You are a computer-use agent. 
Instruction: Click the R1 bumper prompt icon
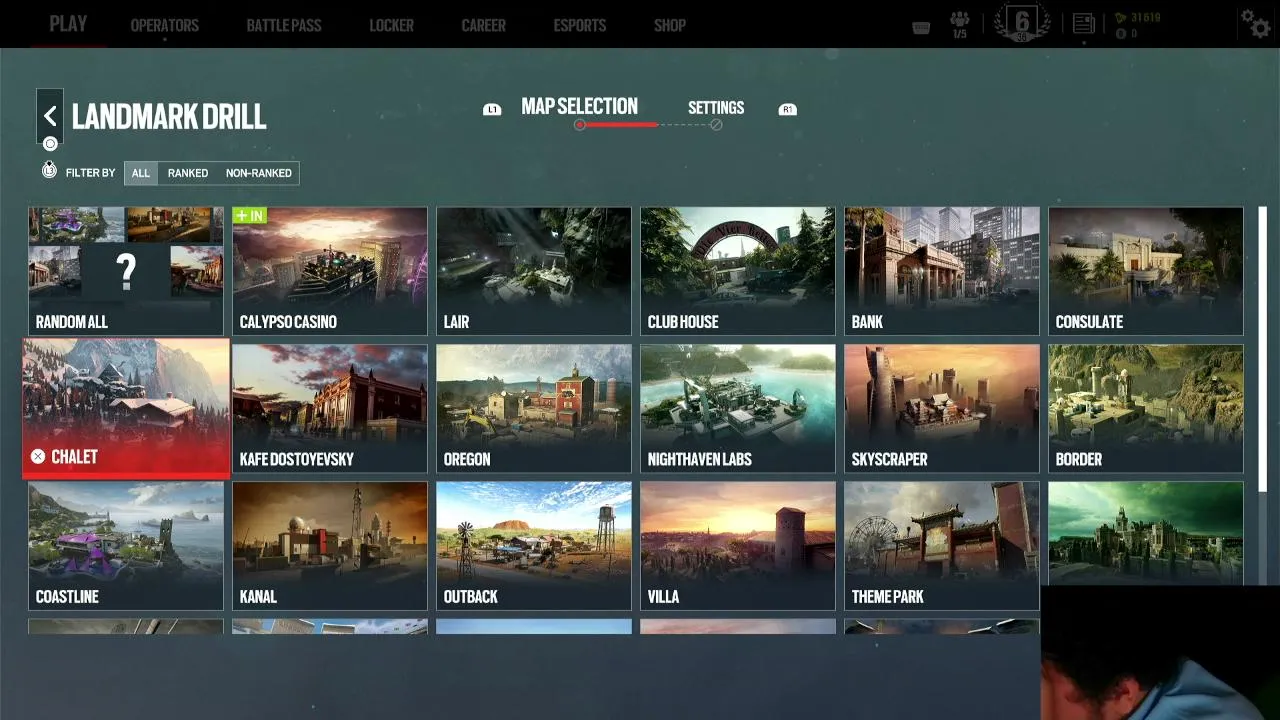tap(787, 109)
